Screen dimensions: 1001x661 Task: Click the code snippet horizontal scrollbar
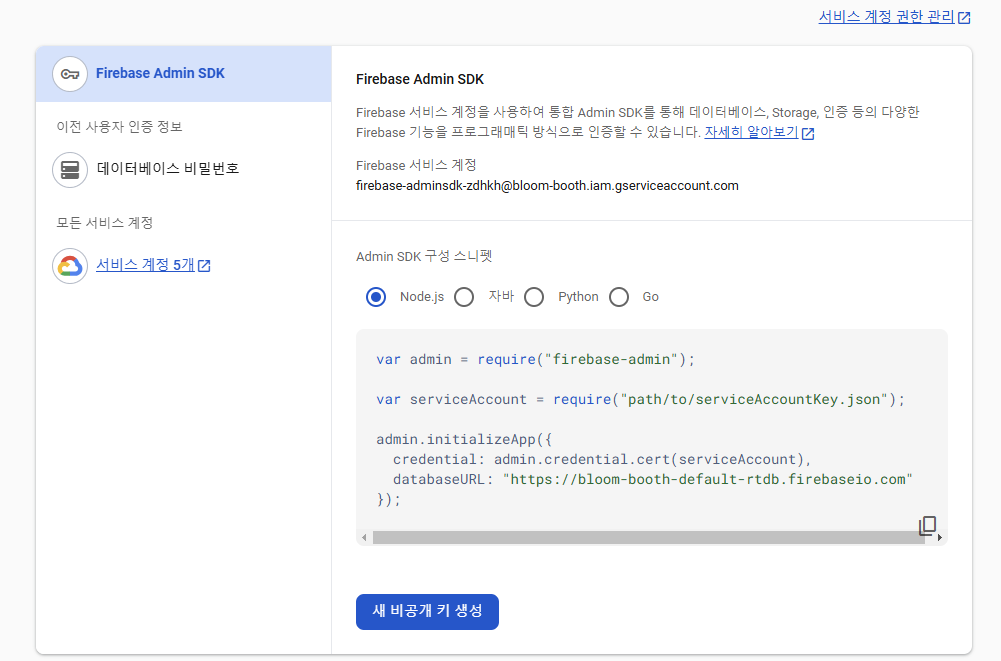(648, 538)
